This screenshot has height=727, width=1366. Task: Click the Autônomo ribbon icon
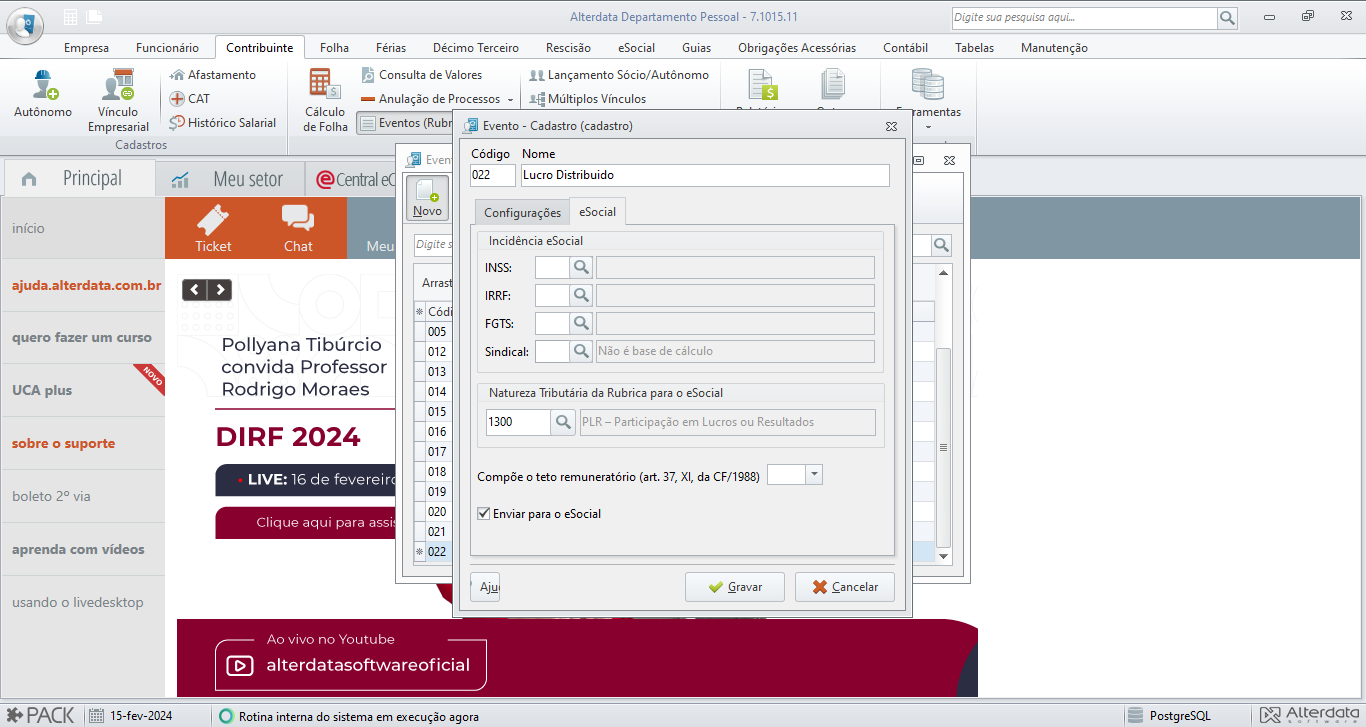43,95
